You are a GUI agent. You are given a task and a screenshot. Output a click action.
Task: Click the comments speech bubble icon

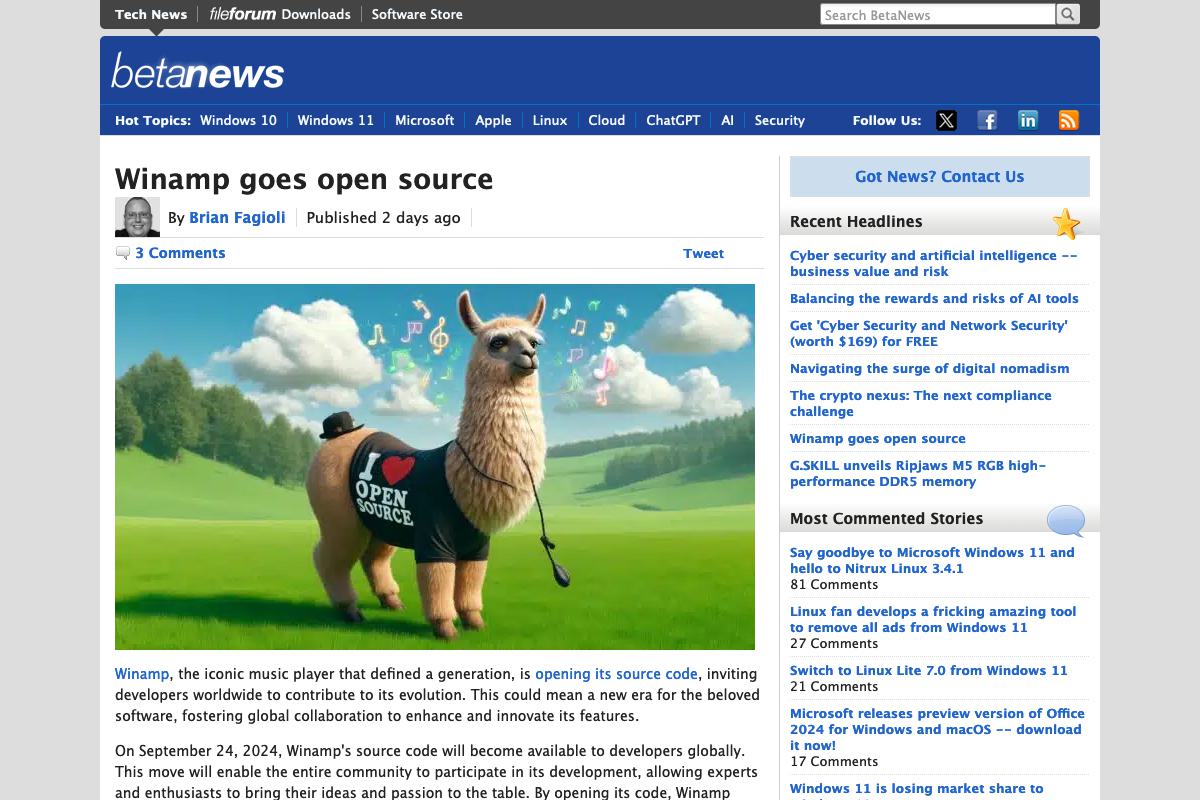(123, 253)
